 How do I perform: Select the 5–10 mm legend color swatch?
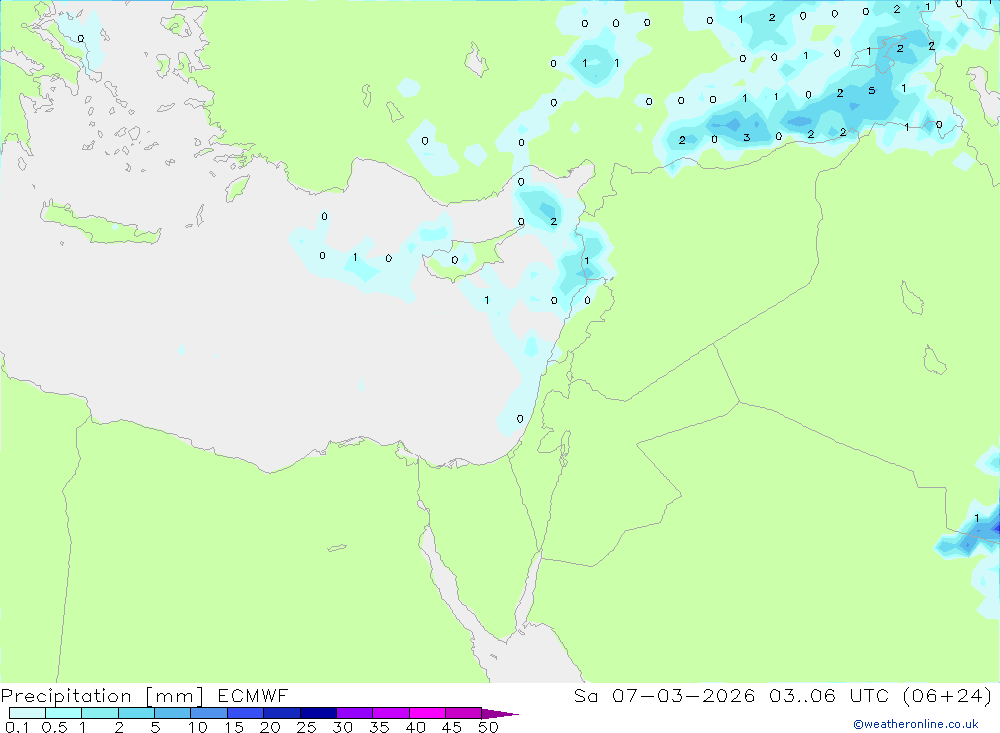(x=172, y=713)
